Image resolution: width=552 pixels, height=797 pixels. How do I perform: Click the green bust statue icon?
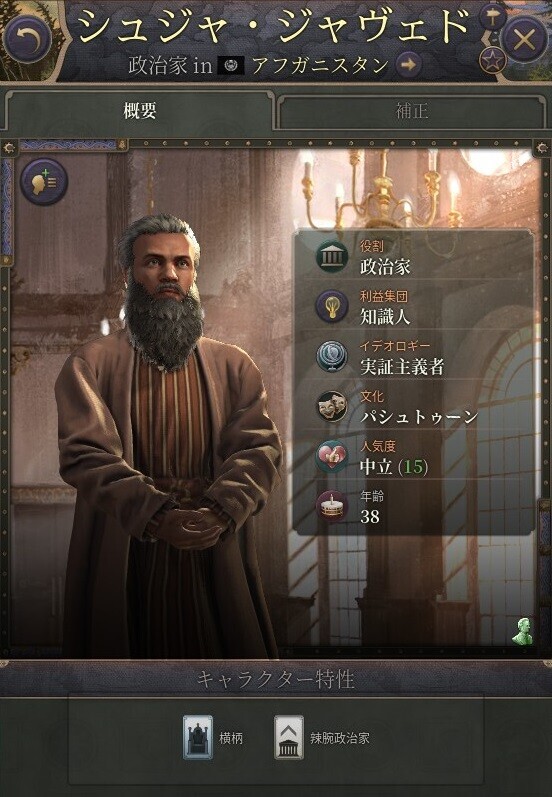523,632
